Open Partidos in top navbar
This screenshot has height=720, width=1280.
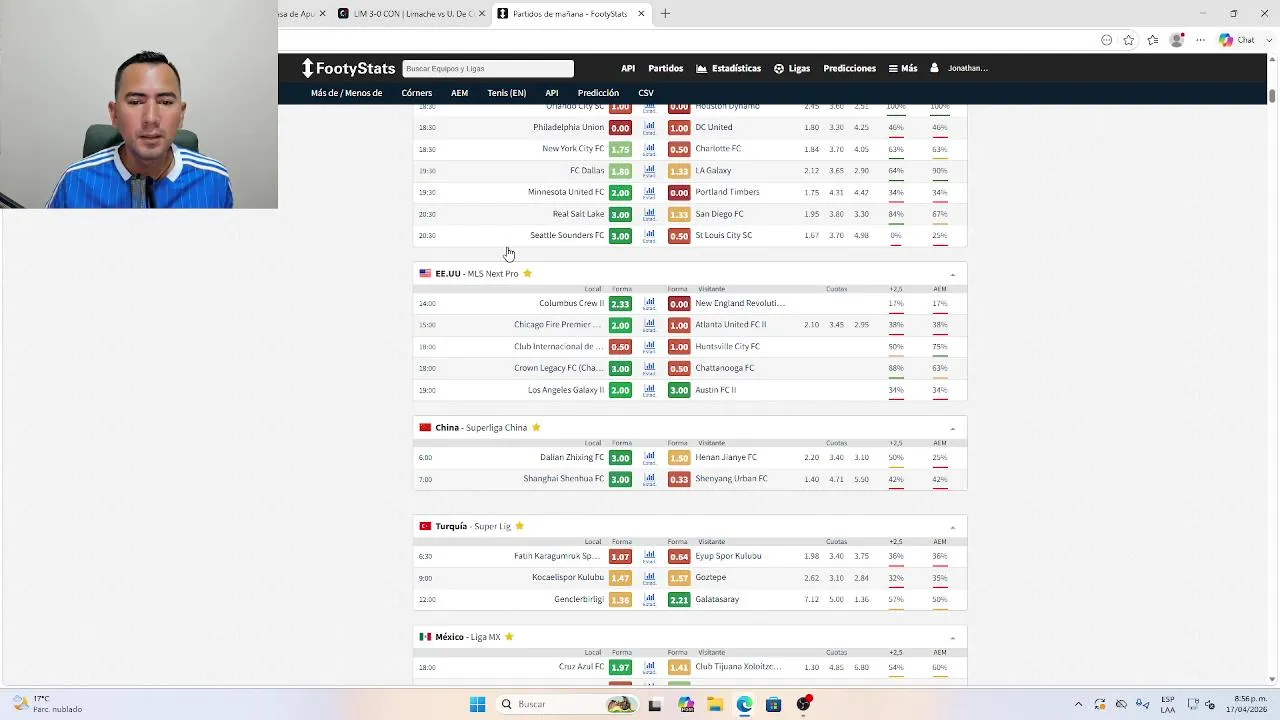pos(665,68)
